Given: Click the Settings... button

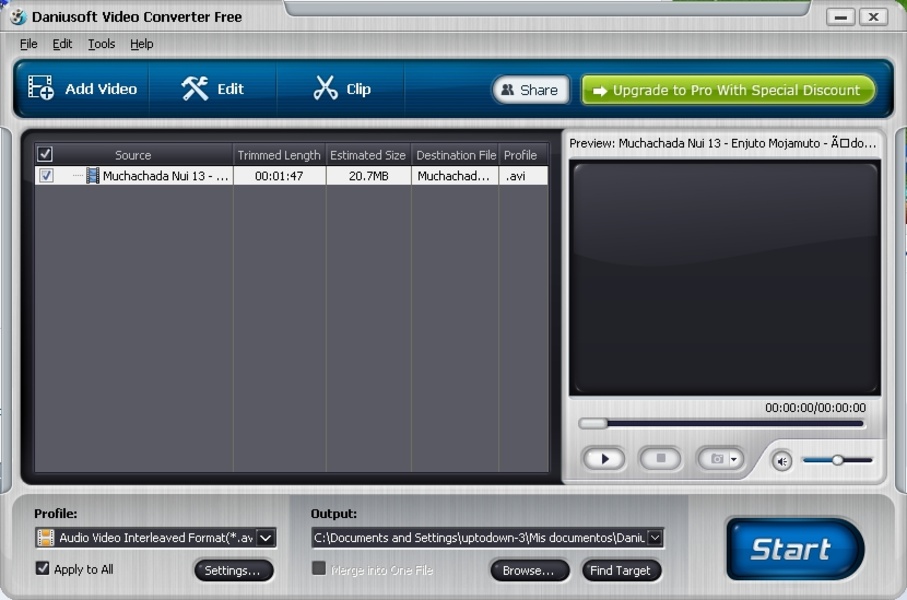Looking at the screenshot, I should (x=233, y=570).
